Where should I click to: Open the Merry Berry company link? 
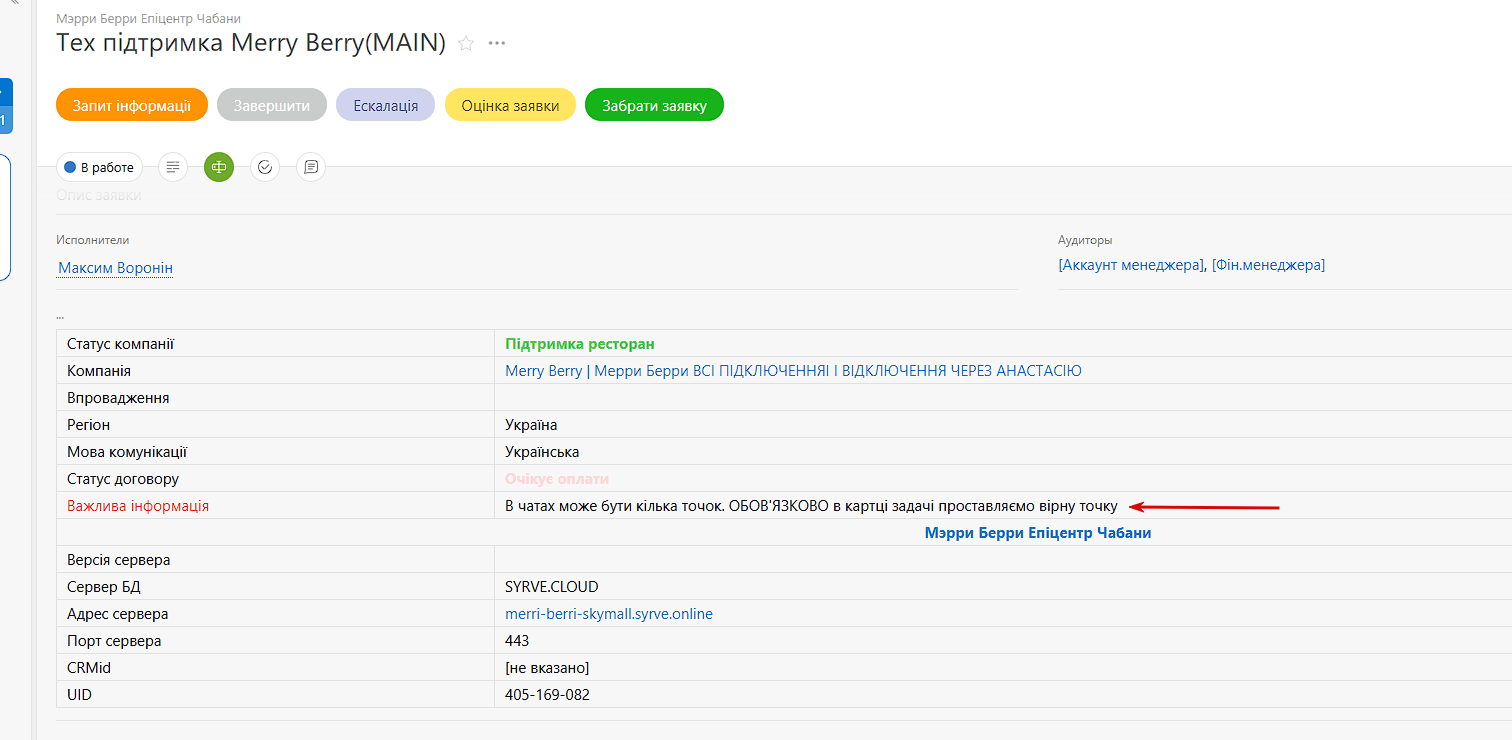(x=794, y=371)
